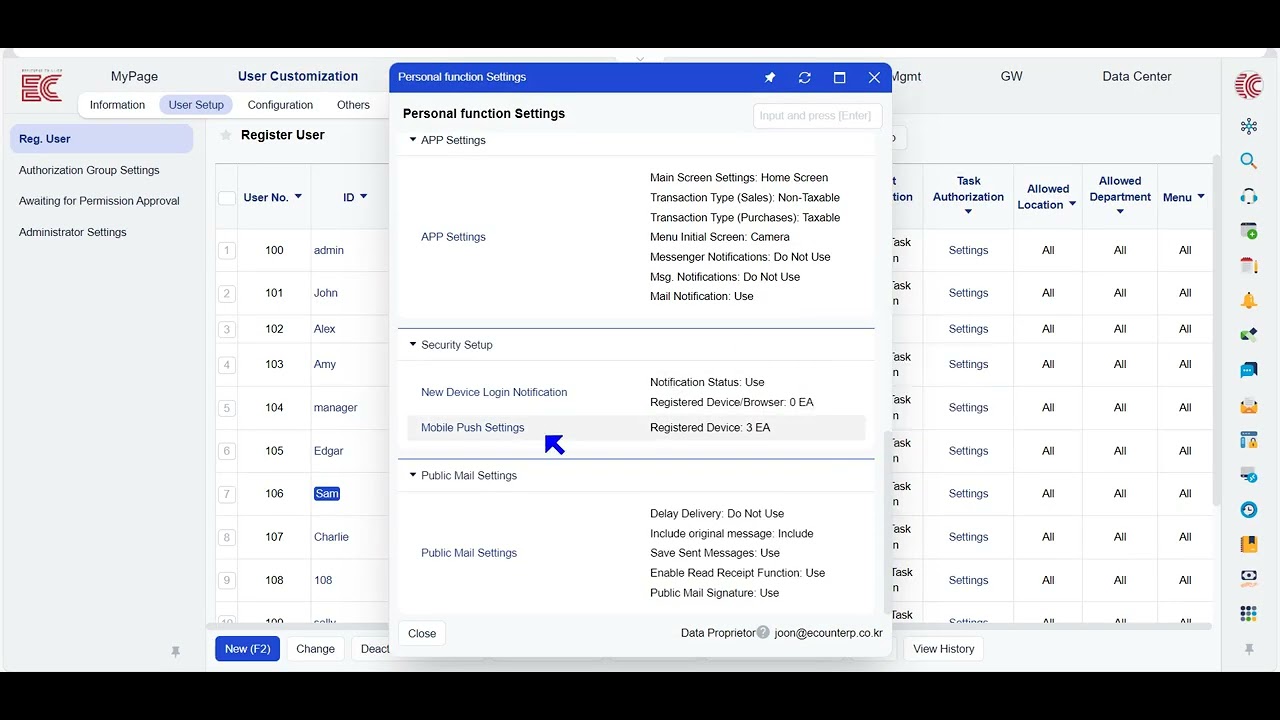Select row 1 checkbox for admin

pos(227,250)
